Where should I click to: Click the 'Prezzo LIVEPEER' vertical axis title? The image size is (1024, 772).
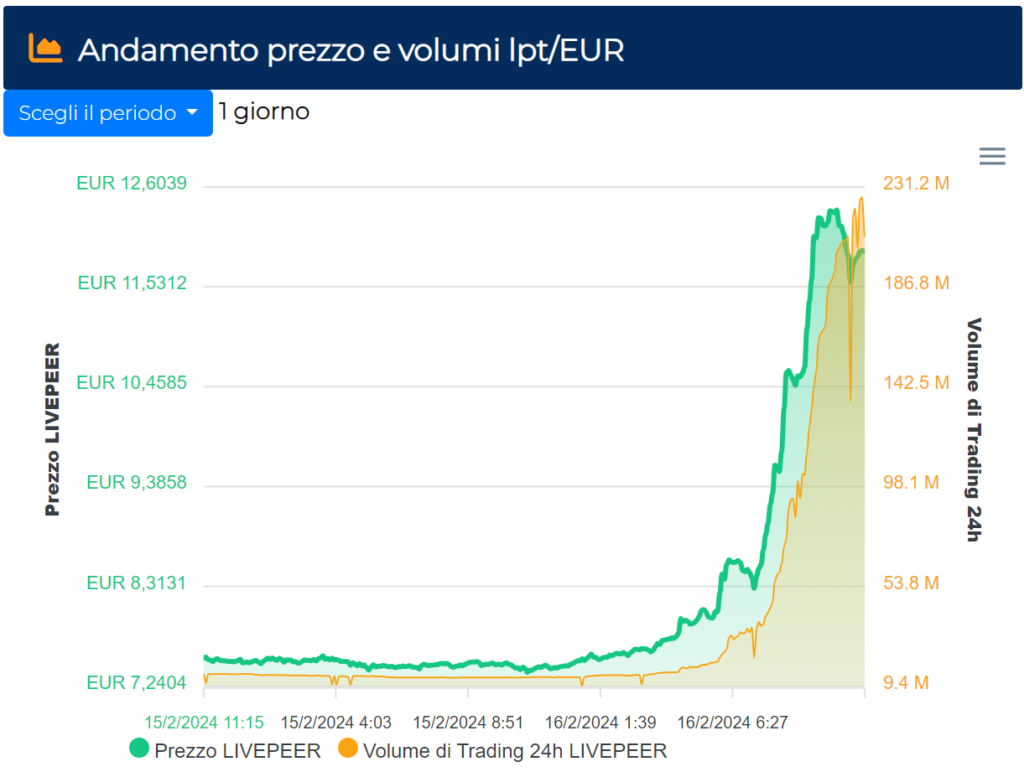(x=52, y=430)
